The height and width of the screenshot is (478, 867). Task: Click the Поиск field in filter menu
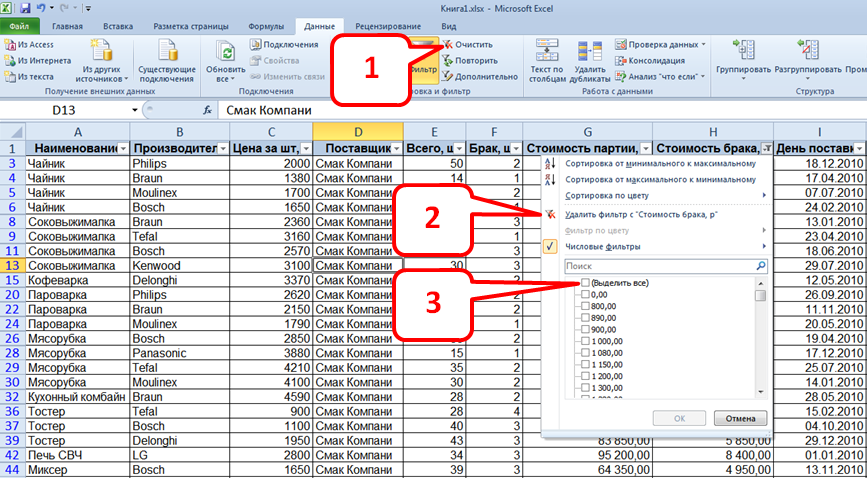click(x=658, y=267)
